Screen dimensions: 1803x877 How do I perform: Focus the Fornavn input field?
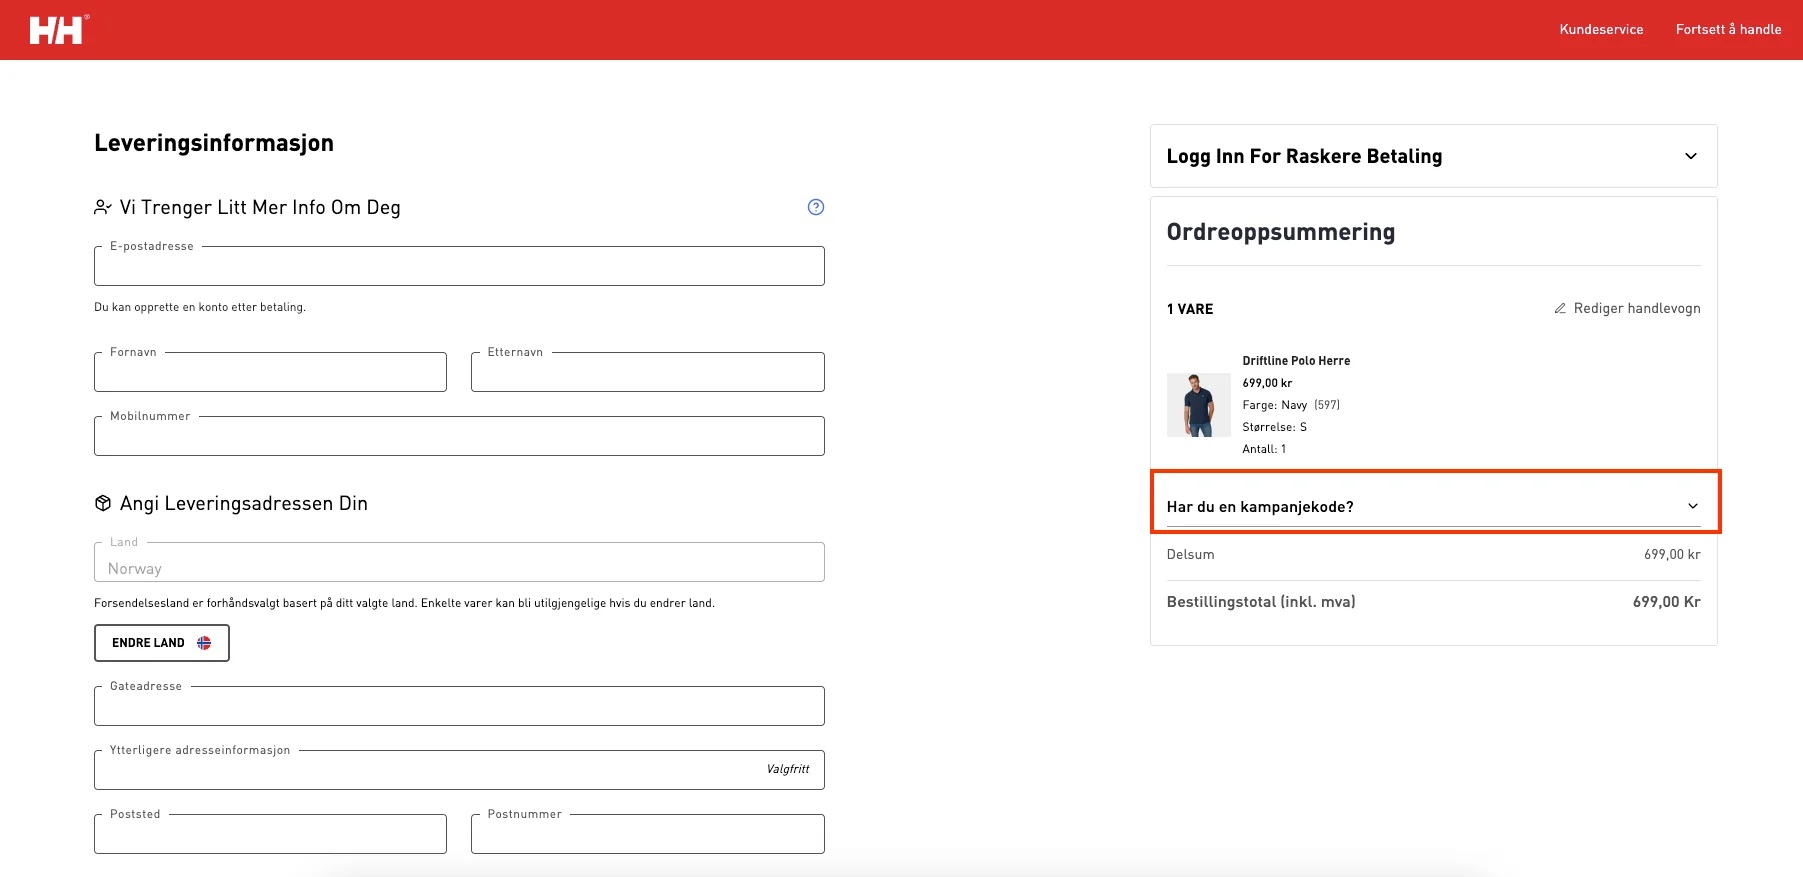tap(270, 372)
